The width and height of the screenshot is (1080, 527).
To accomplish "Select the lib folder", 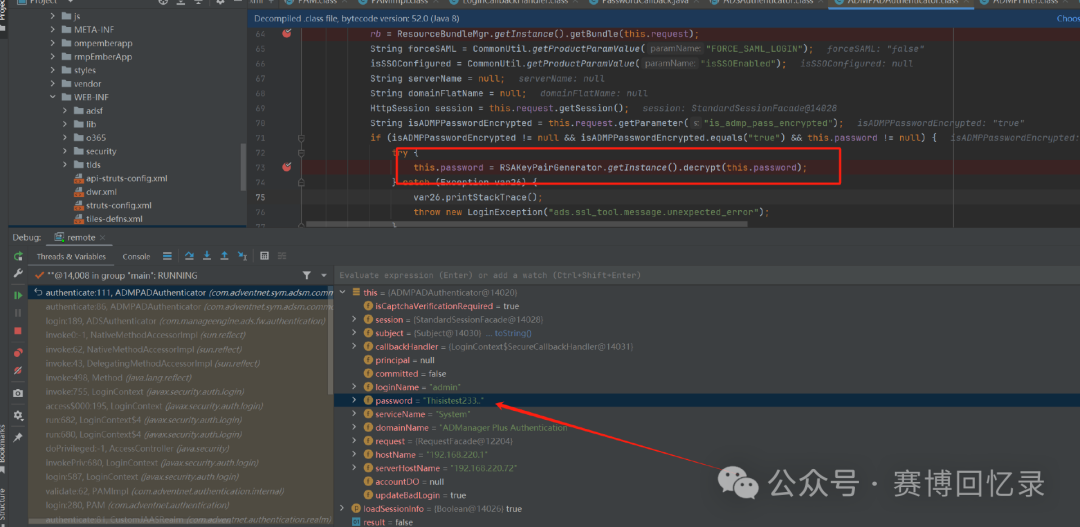I will [91, 124].
